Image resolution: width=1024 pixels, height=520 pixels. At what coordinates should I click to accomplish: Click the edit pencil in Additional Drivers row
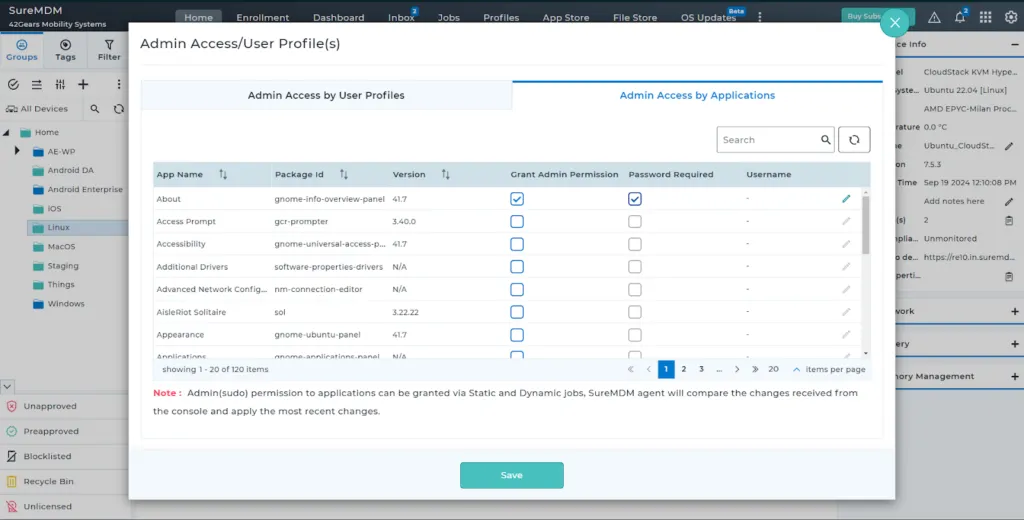[846, 267]
